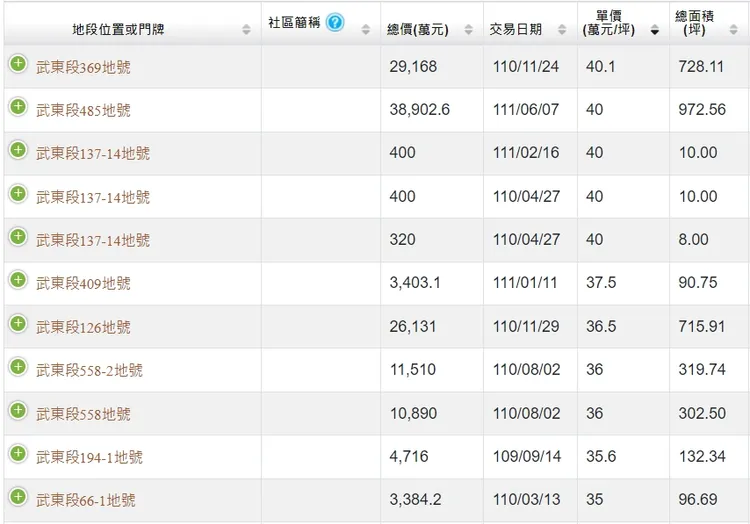Select total price 38,902.6
Screen dimensions: 750x524
[x=419, y=109]
